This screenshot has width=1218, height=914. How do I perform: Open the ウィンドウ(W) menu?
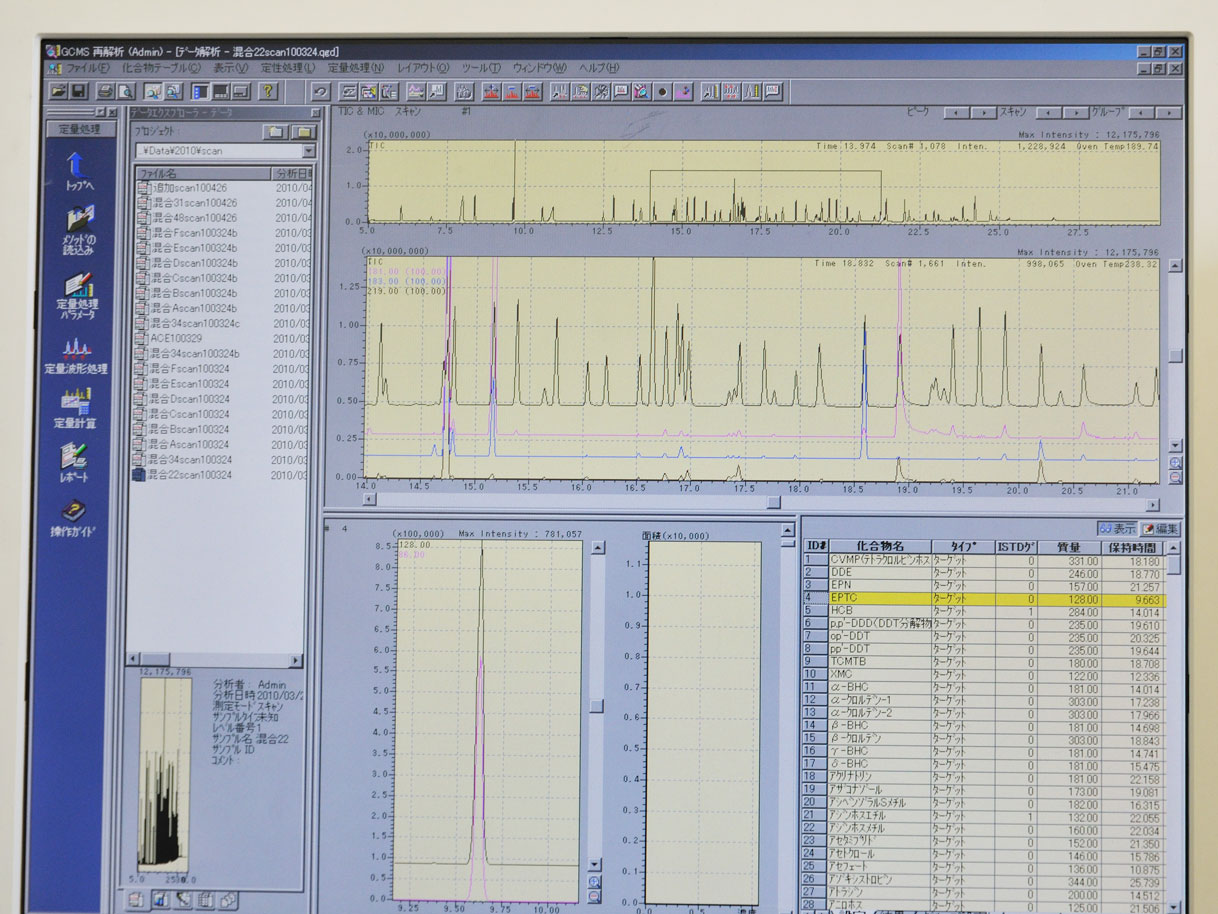pos(539,68)
